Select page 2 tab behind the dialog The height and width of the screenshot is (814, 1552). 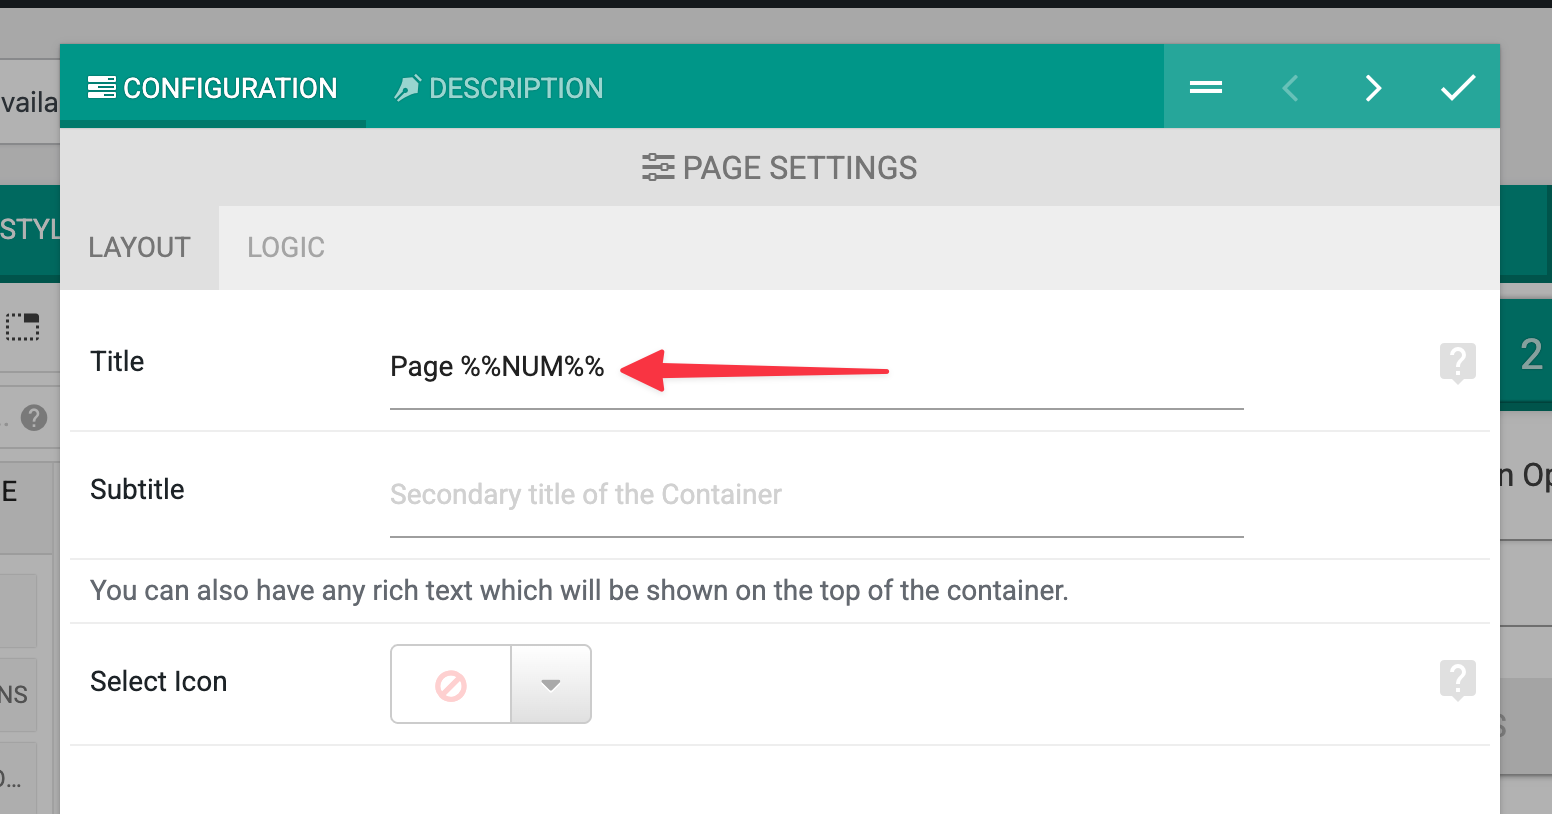tap(1530, 355)
